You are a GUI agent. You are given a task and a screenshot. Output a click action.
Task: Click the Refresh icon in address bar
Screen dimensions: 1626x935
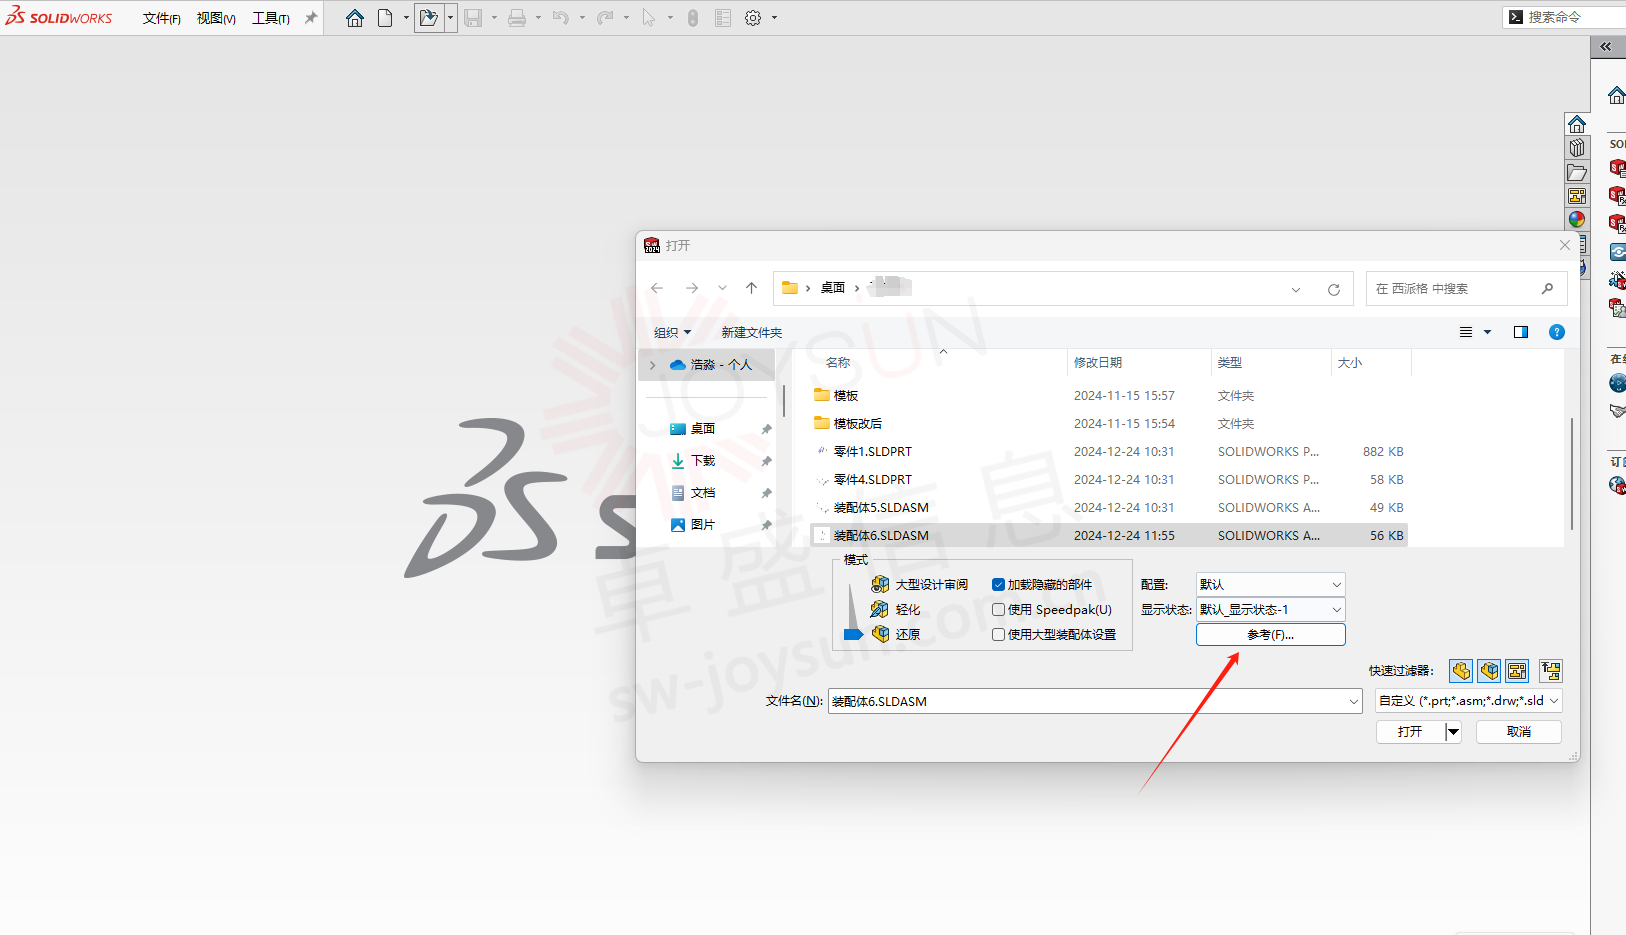1333,289
